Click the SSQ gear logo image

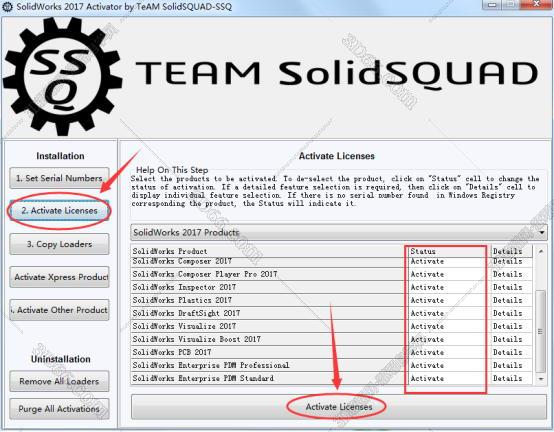pyautogui.click(x=63, y=76)
